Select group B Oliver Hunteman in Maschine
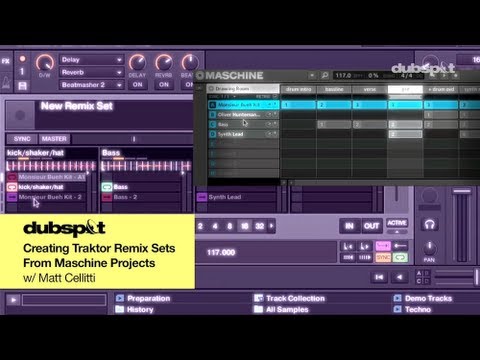Screen dimensions: 480x360 [243, 115]
